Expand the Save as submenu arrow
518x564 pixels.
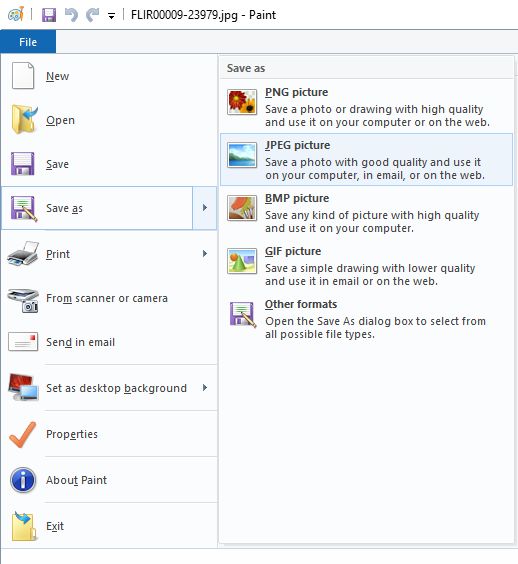[205, 208]
